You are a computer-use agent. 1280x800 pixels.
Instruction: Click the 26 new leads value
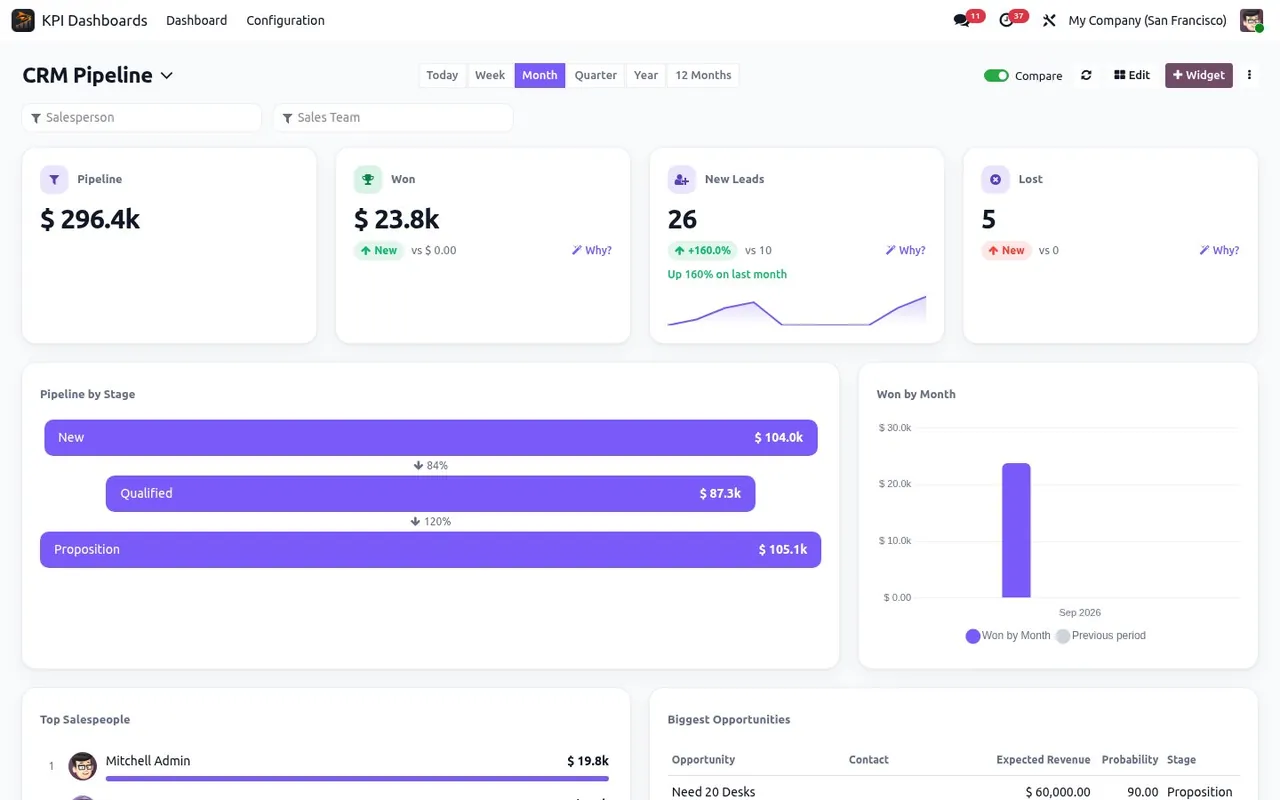[682, 220]
